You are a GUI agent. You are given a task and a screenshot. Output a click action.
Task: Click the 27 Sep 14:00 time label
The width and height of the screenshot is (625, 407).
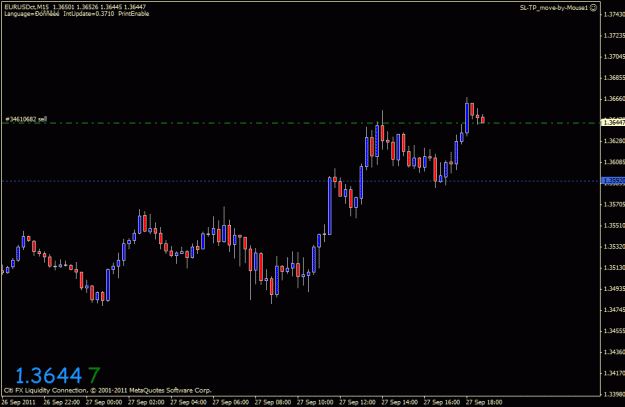(399, 402)
